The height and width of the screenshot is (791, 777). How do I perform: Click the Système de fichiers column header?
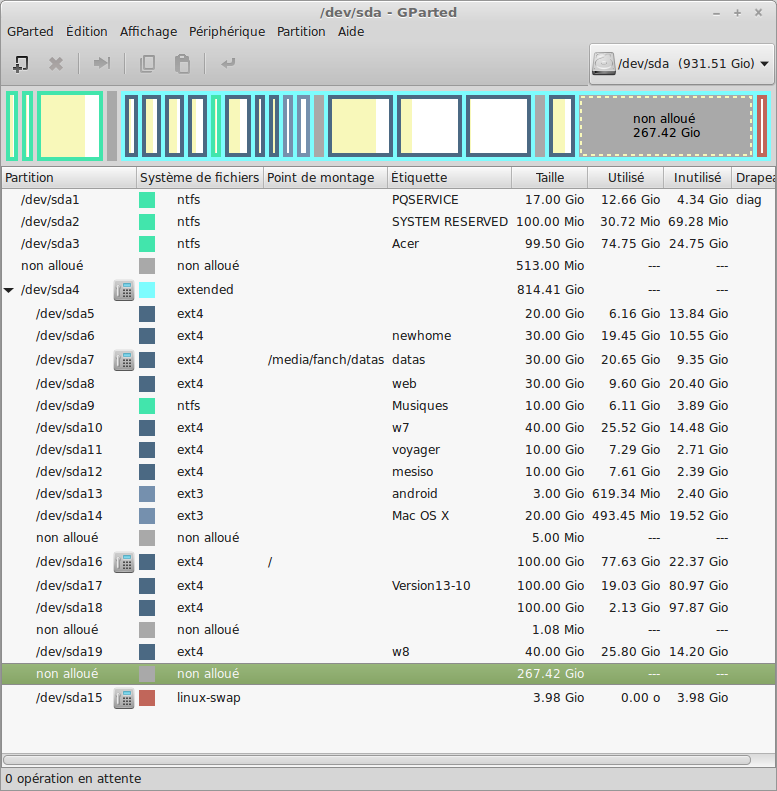click(x=199, y=178)
